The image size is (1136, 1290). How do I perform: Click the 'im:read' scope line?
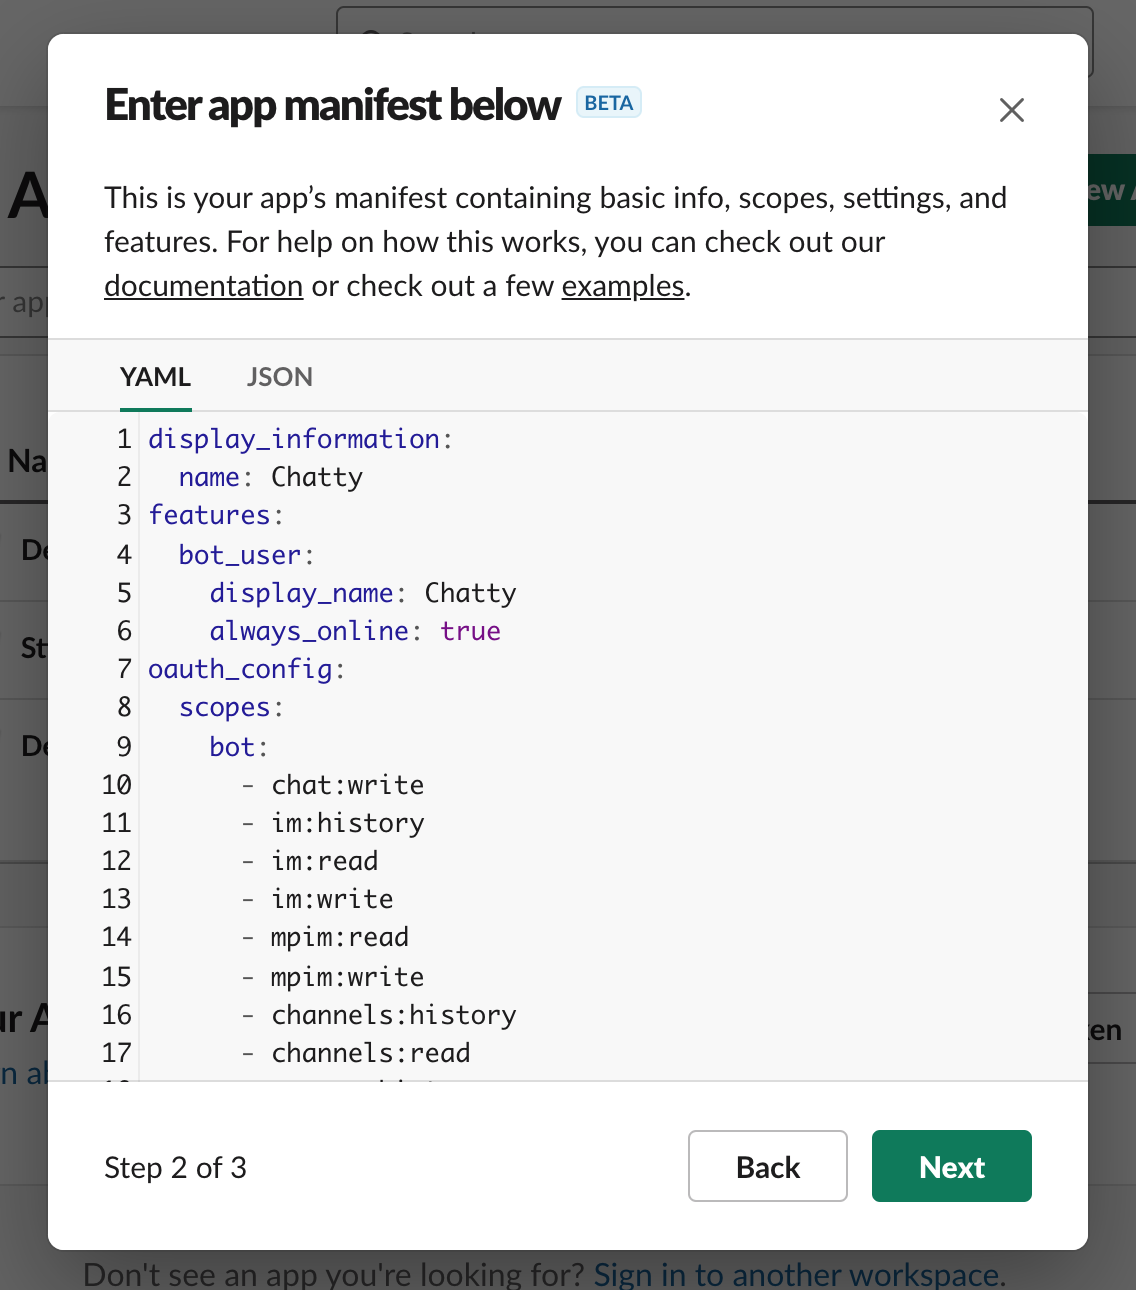pos(310,861)
